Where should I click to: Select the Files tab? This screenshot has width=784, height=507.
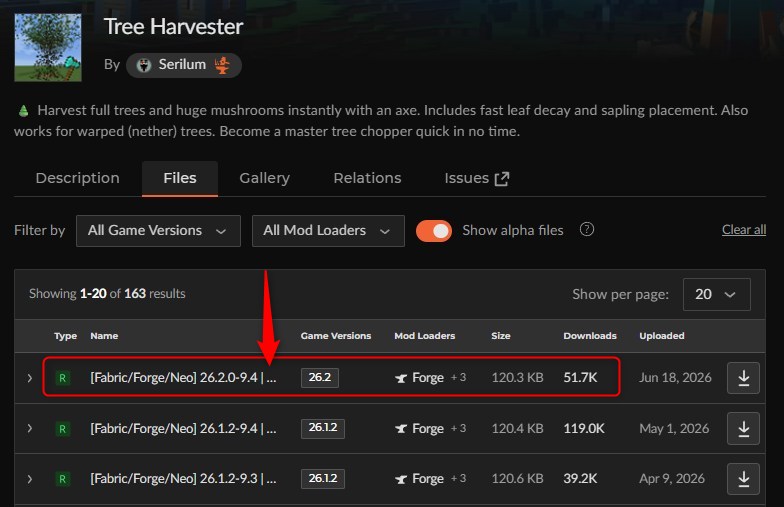(x=180, y=178)
